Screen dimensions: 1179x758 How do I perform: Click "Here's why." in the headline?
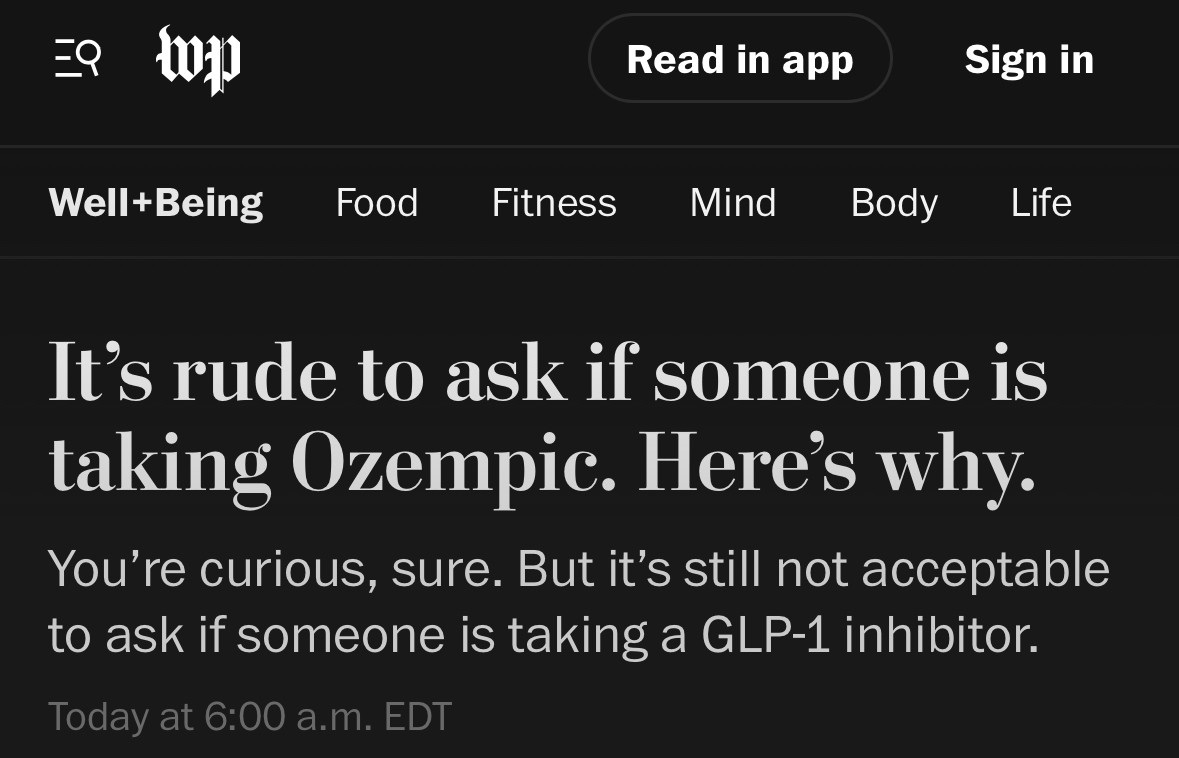coord(836,465)
